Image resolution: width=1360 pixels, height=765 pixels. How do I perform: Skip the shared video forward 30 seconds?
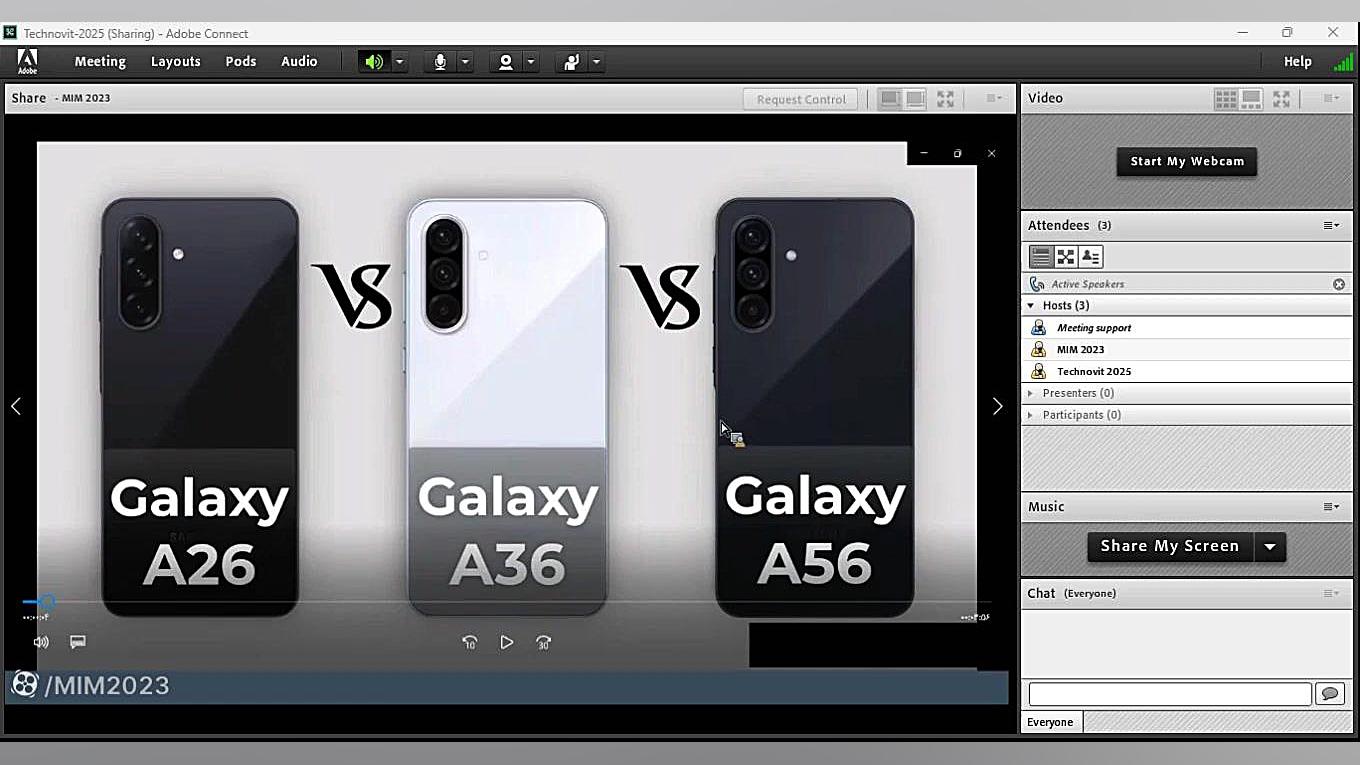click(543, 642)
